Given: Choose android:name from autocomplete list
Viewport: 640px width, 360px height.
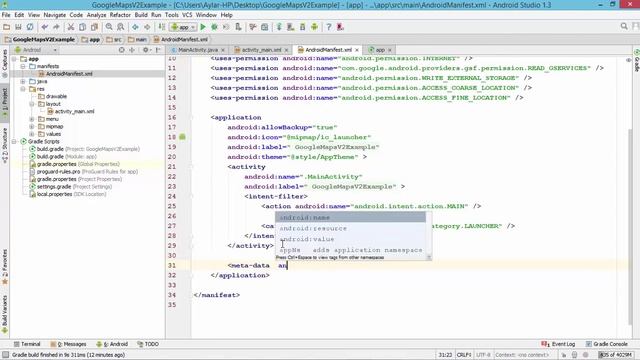Looking at the screenshot, I should click(350, 218).
